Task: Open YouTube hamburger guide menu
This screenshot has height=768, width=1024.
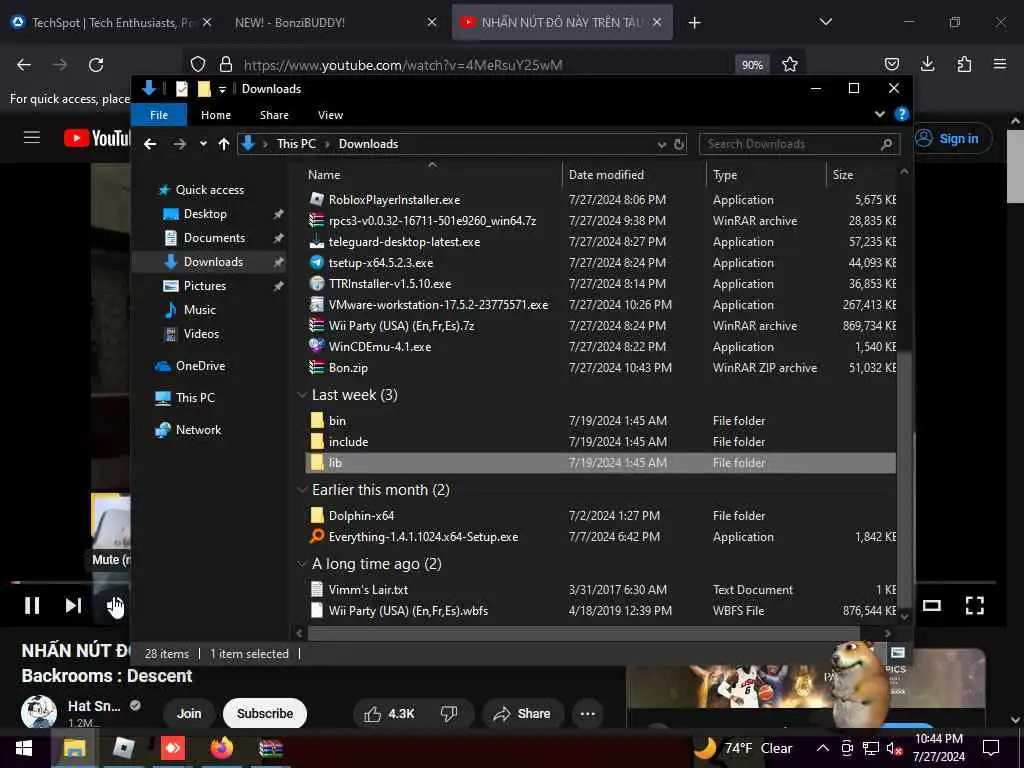Action: point(32,138)
